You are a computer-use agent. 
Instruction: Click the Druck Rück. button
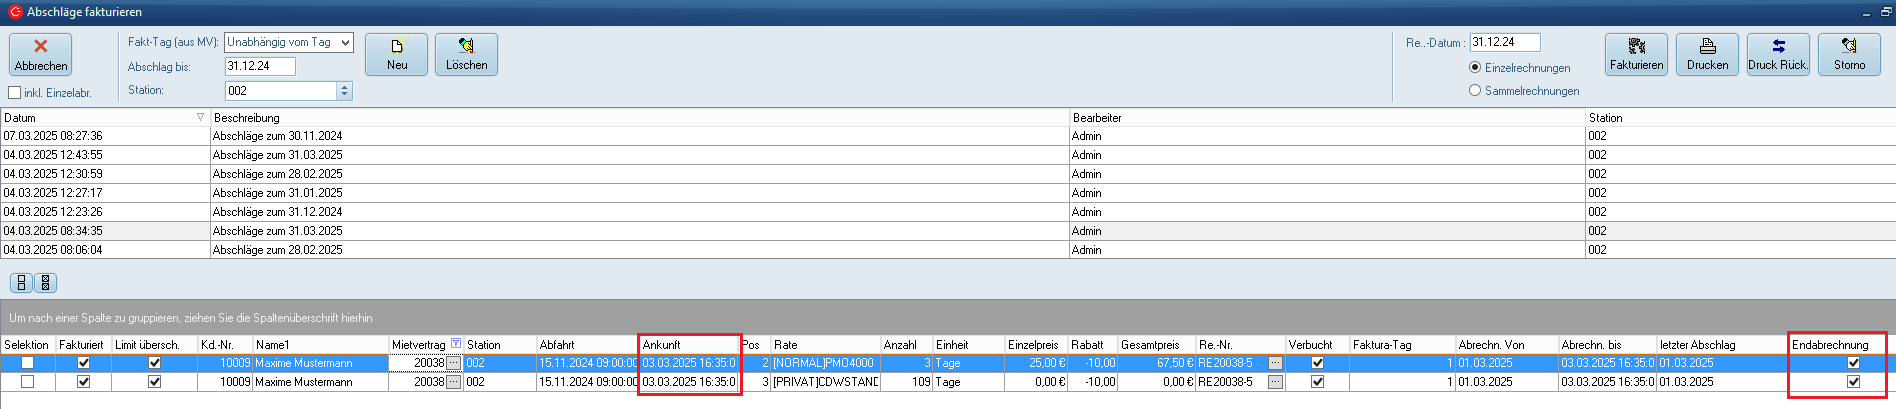[1778, 54]
